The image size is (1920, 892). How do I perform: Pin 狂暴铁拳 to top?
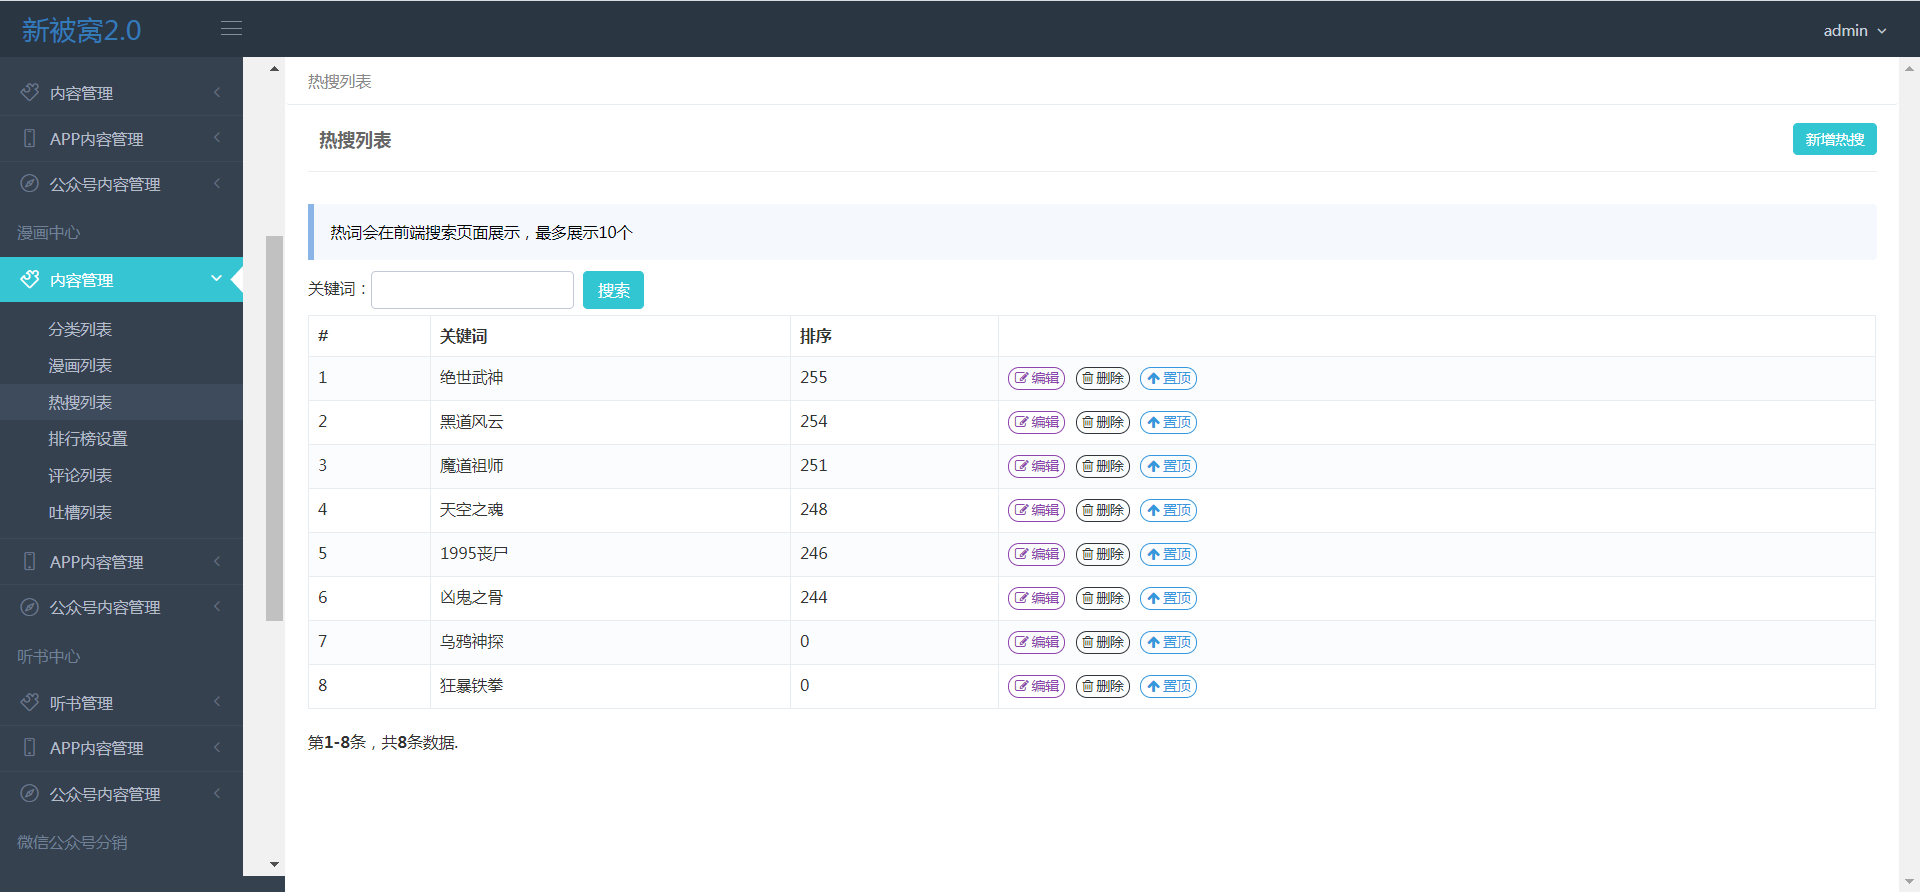tap(1168, 686)
